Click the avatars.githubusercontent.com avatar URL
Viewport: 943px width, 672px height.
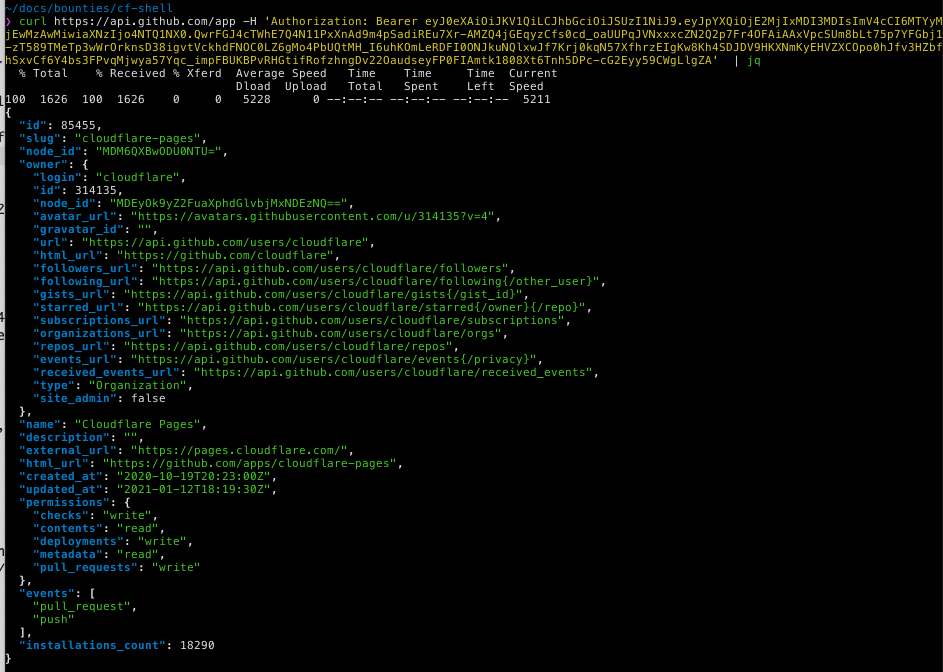[x=313, y=217]
